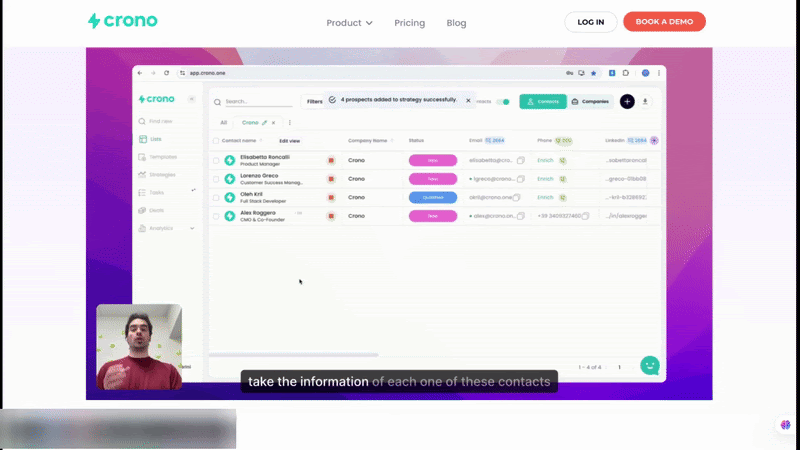800x450 pixels.
Task: Open the Strategies sidebar item
Action: coord(157,175)
